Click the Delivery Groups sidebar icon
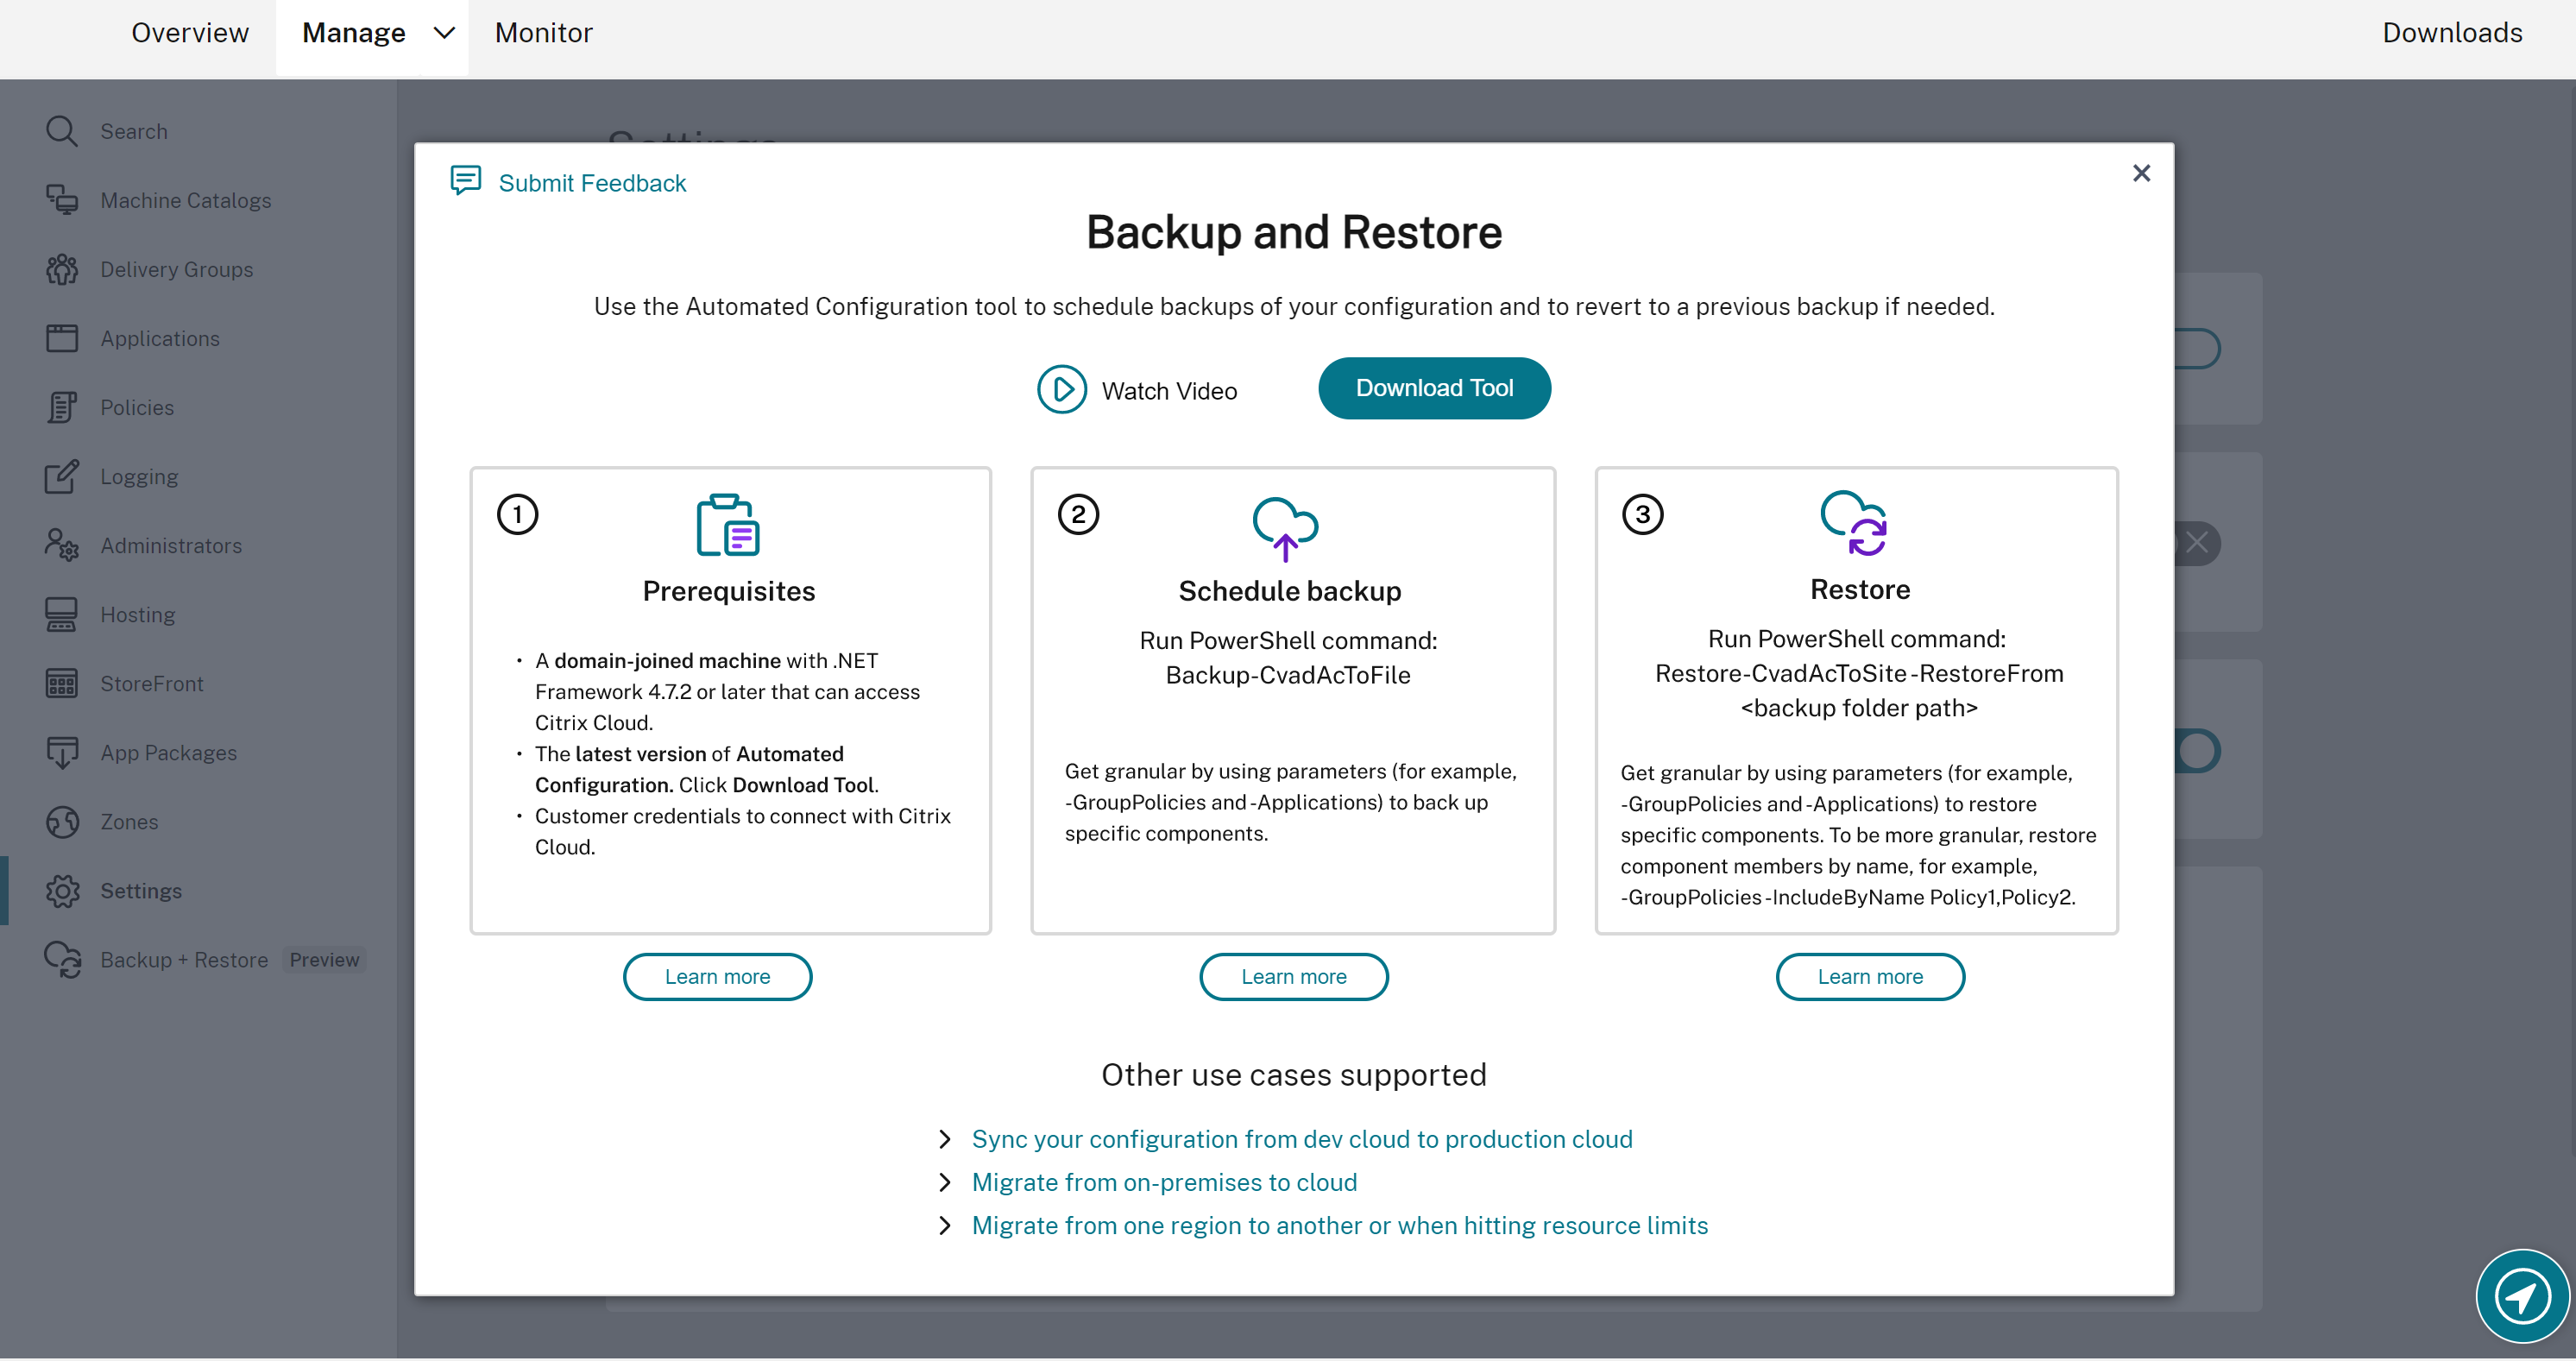Screen dimensions: 2576x1361 pos(63,269)
